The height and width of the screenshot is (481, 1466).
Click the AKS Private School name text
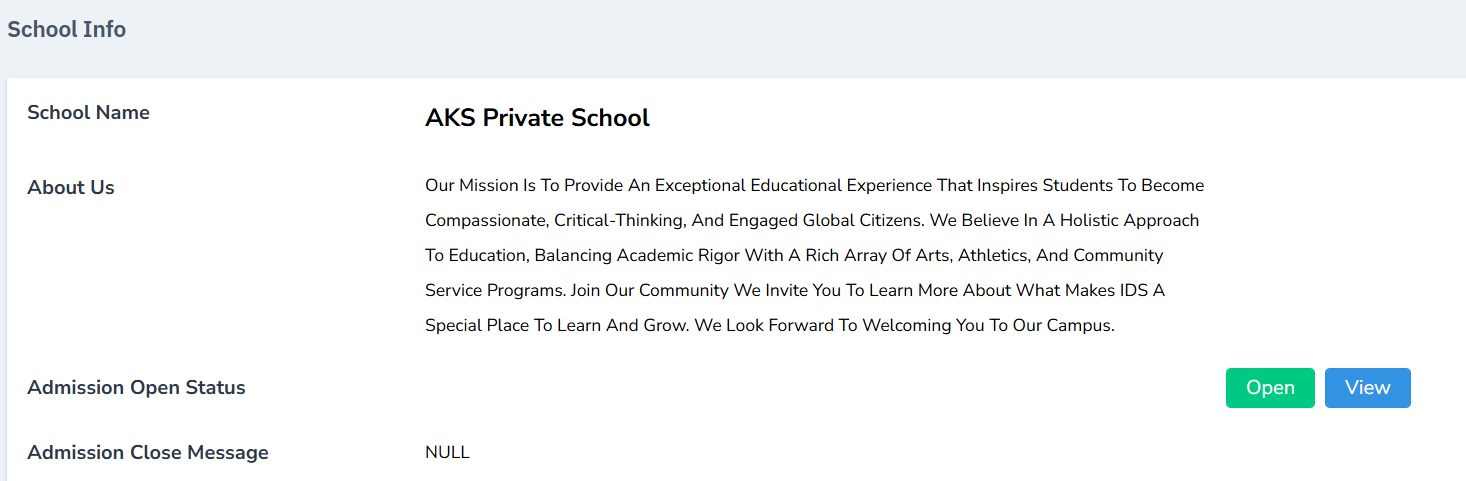(537, 118)
